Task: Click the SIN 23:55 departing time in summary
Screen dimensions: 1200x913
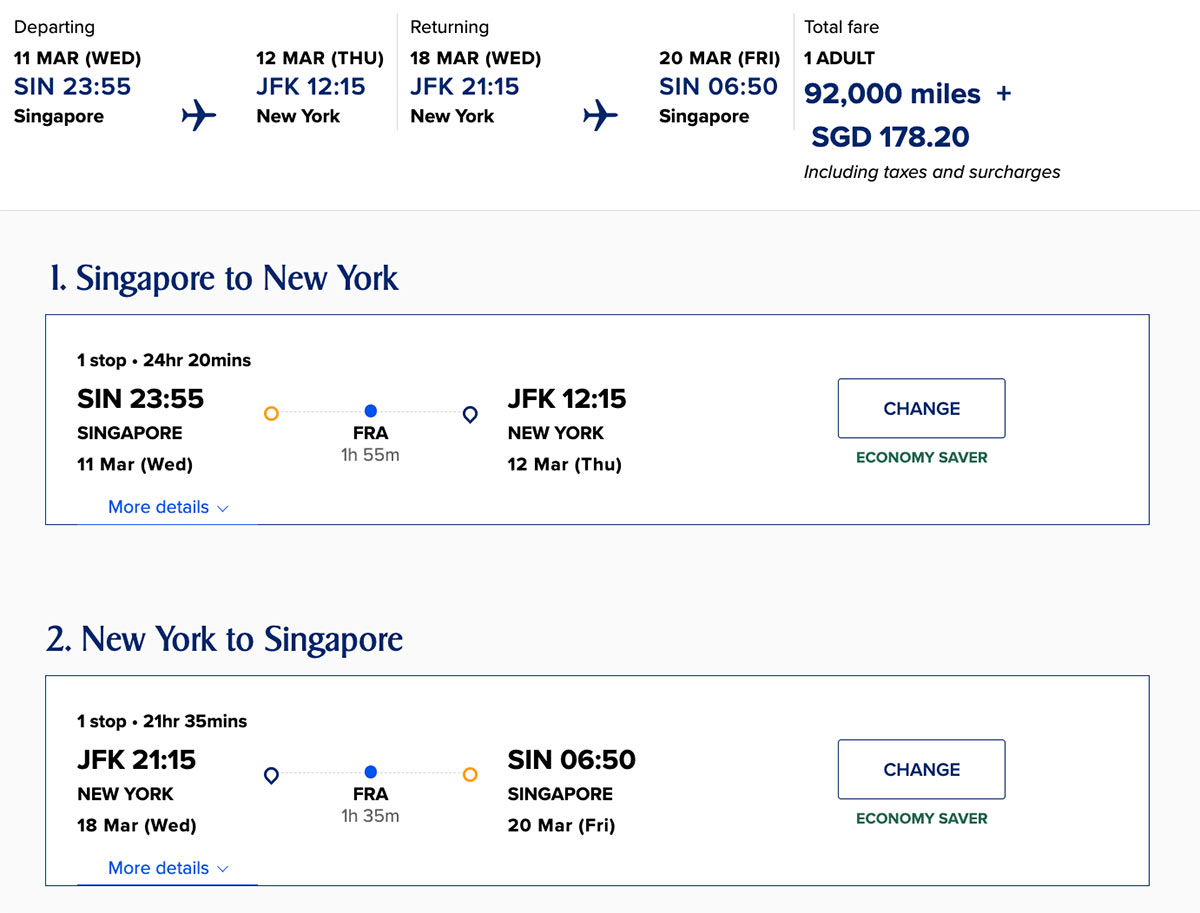Action: pyautogui.click(x=72, y=87)
